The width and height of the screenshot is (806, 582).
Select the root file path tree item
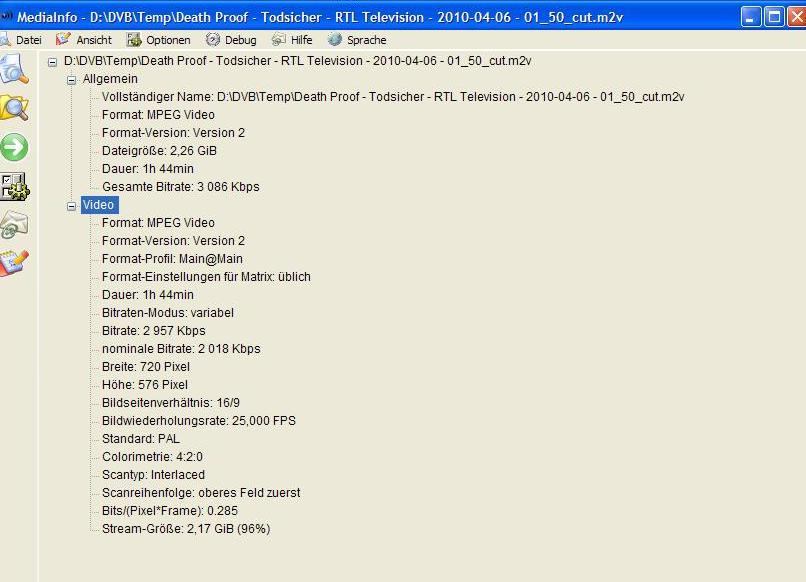click(297, 61)
